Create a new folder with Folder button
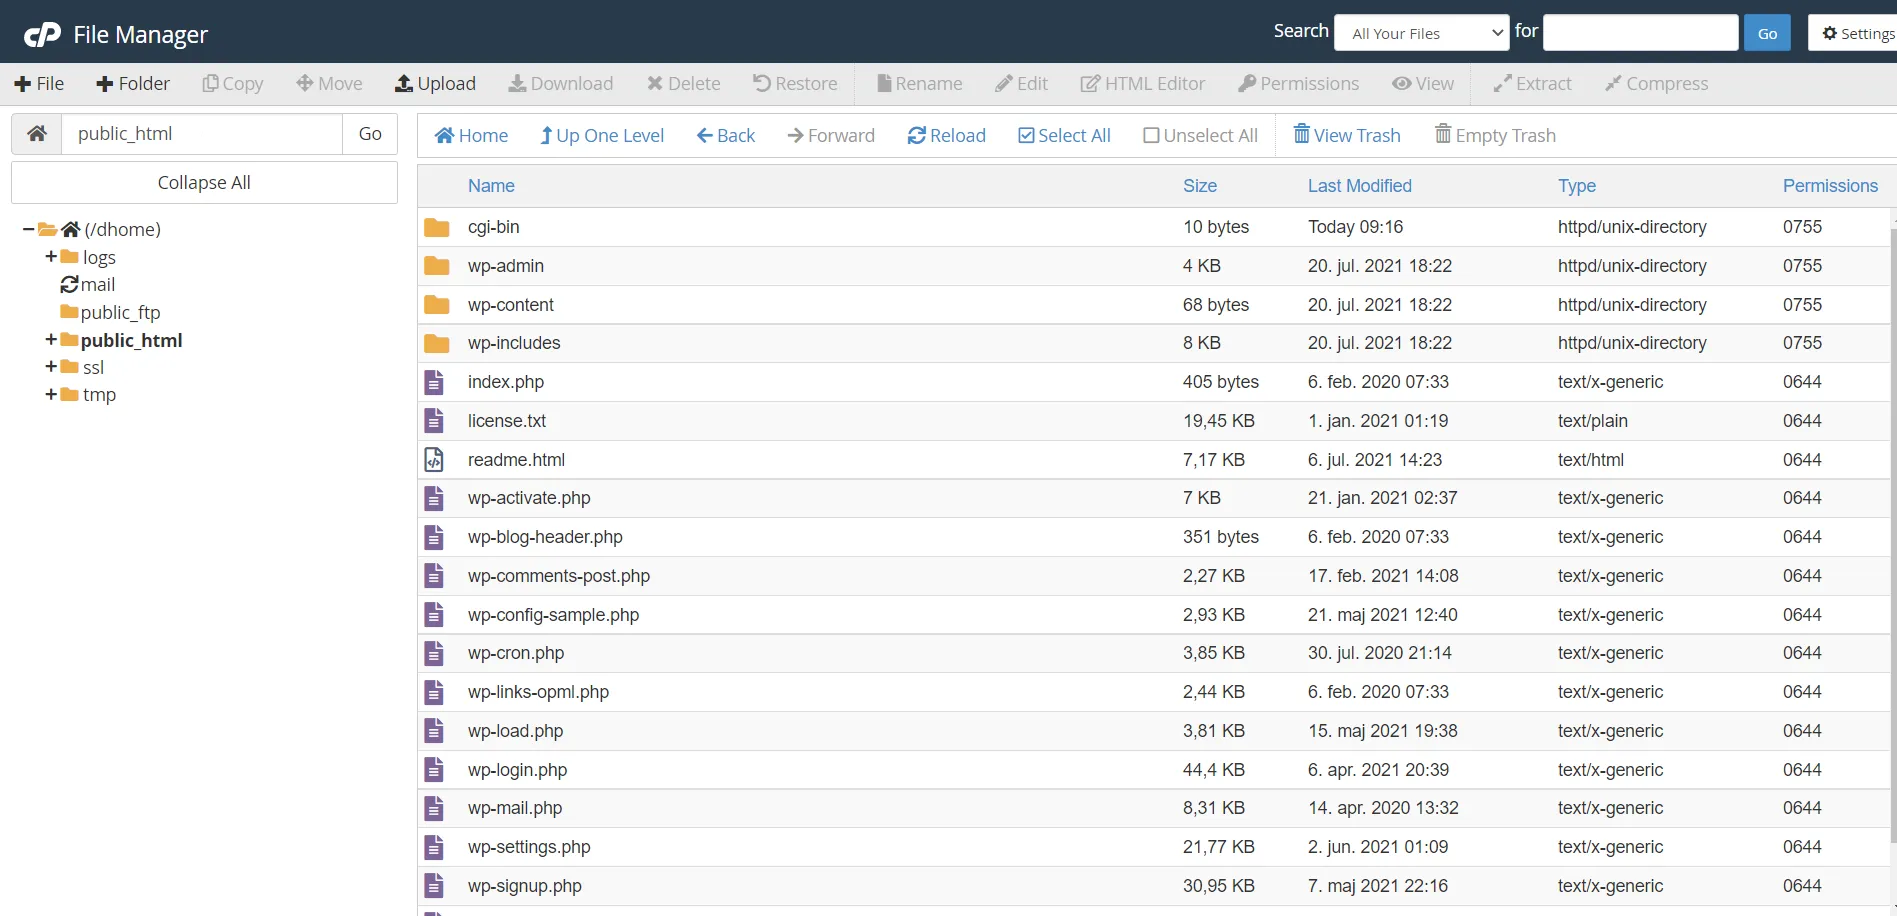 [133, 84]
